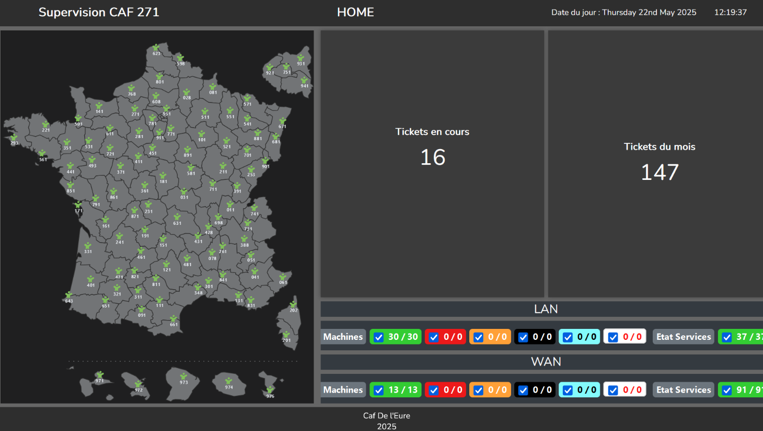Toggle LAN Etat Services green 37 checkbox
Screen dimensions: 763x431
[x=727, y=337]
